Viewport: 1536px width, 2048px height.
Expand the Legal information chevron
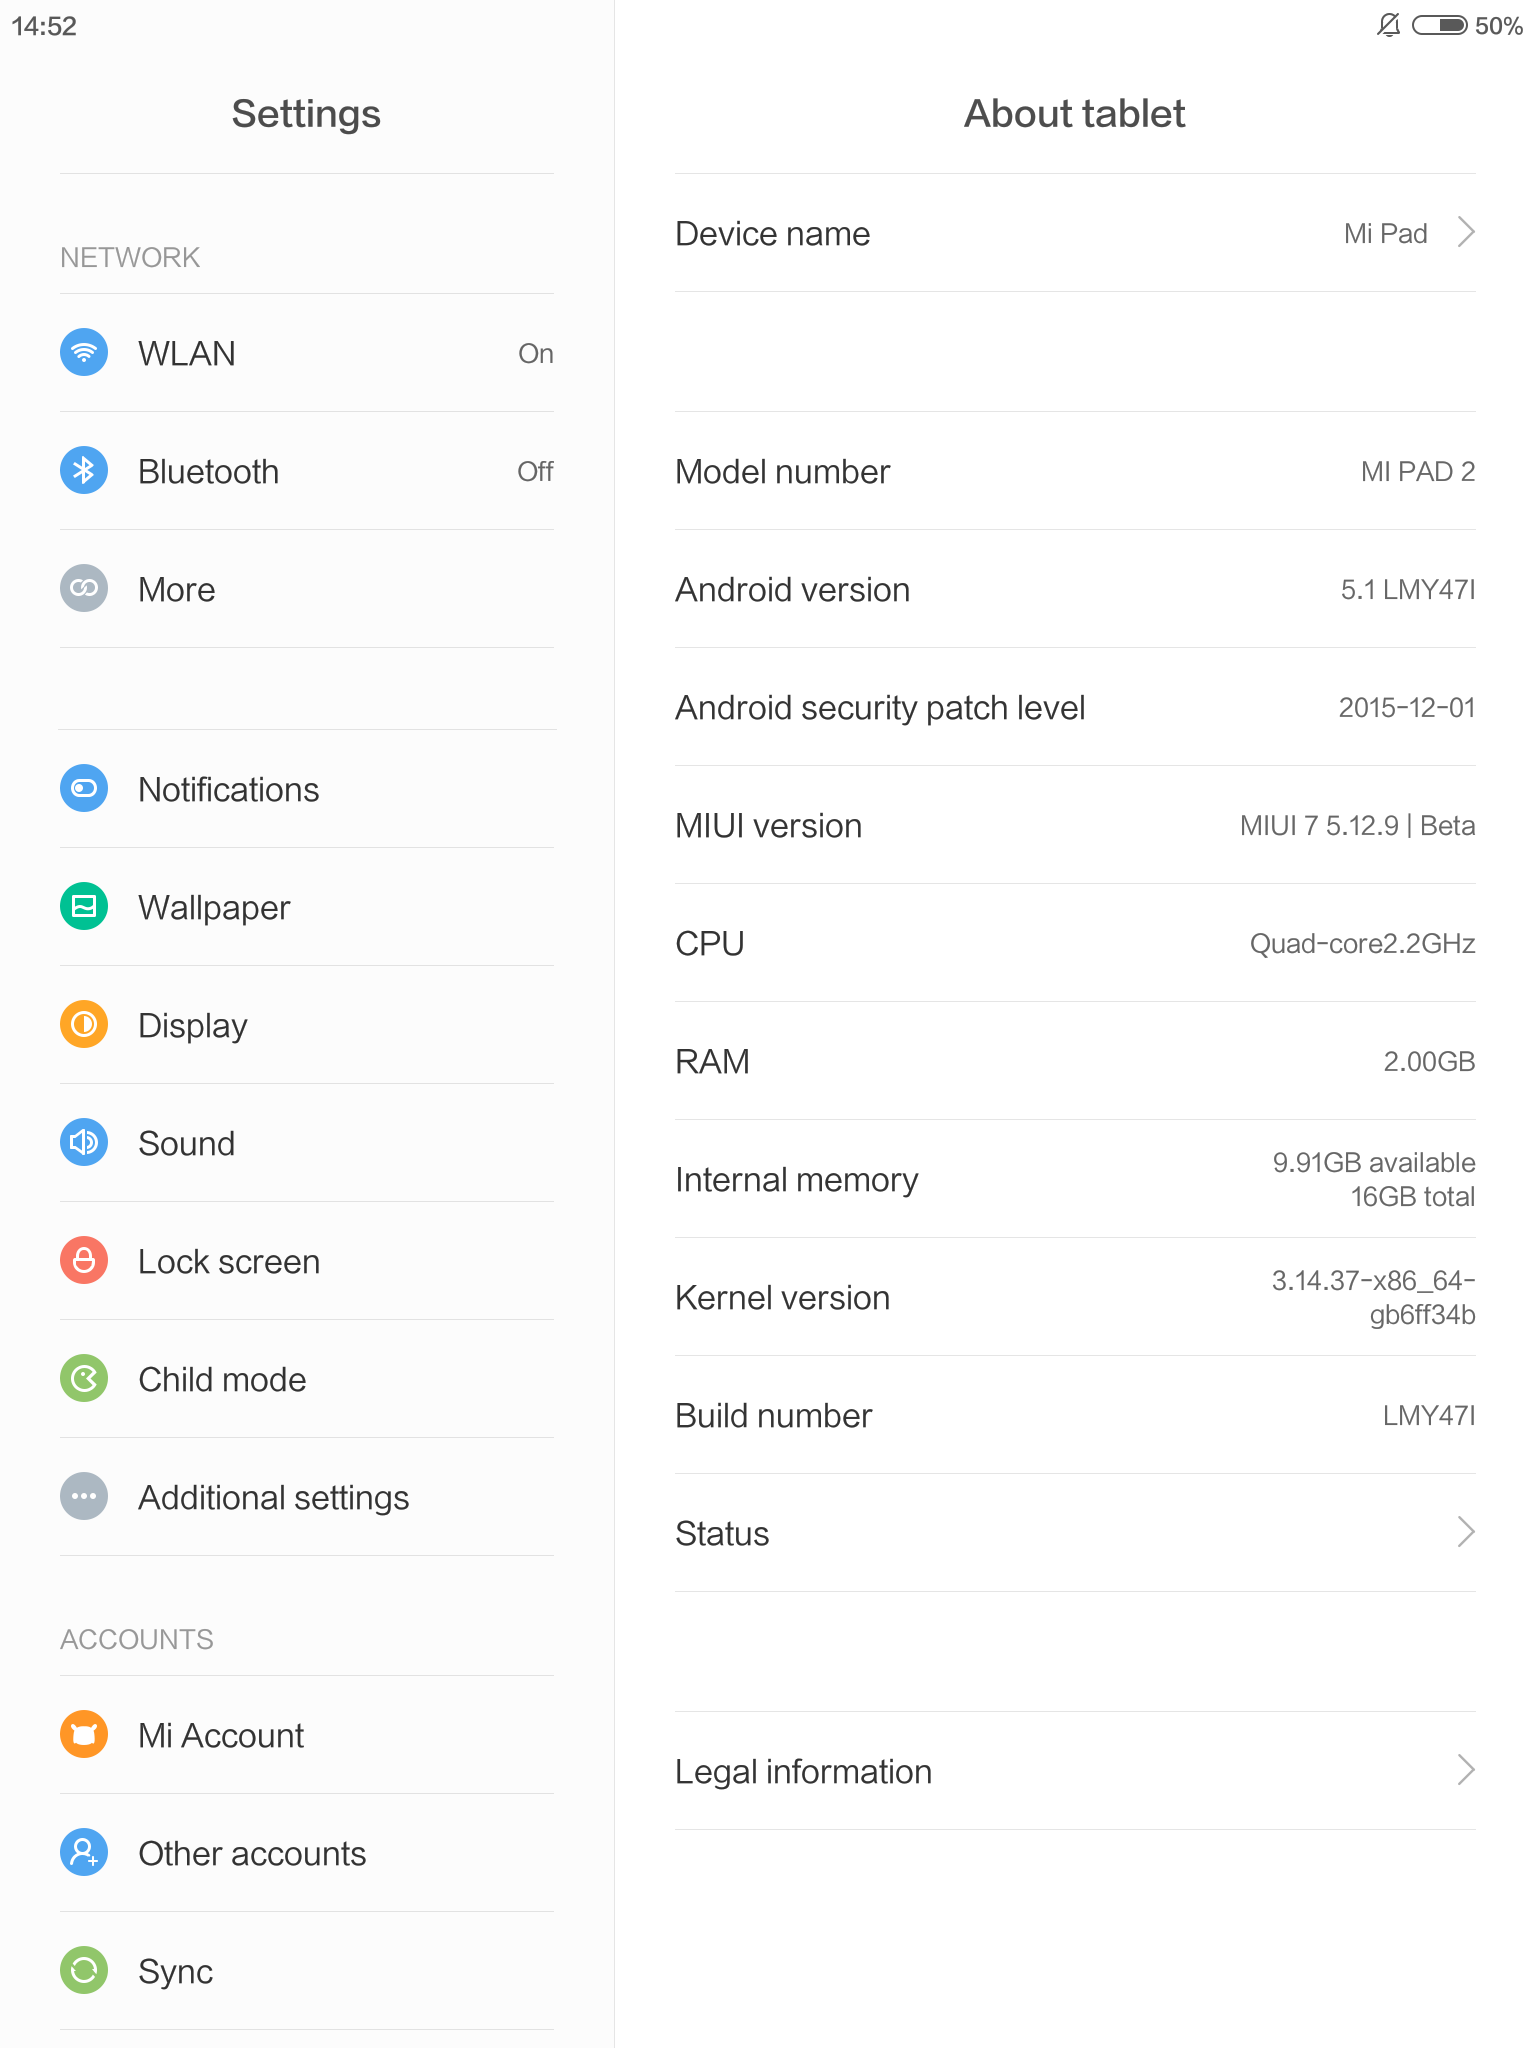tap(1466, 1771)
